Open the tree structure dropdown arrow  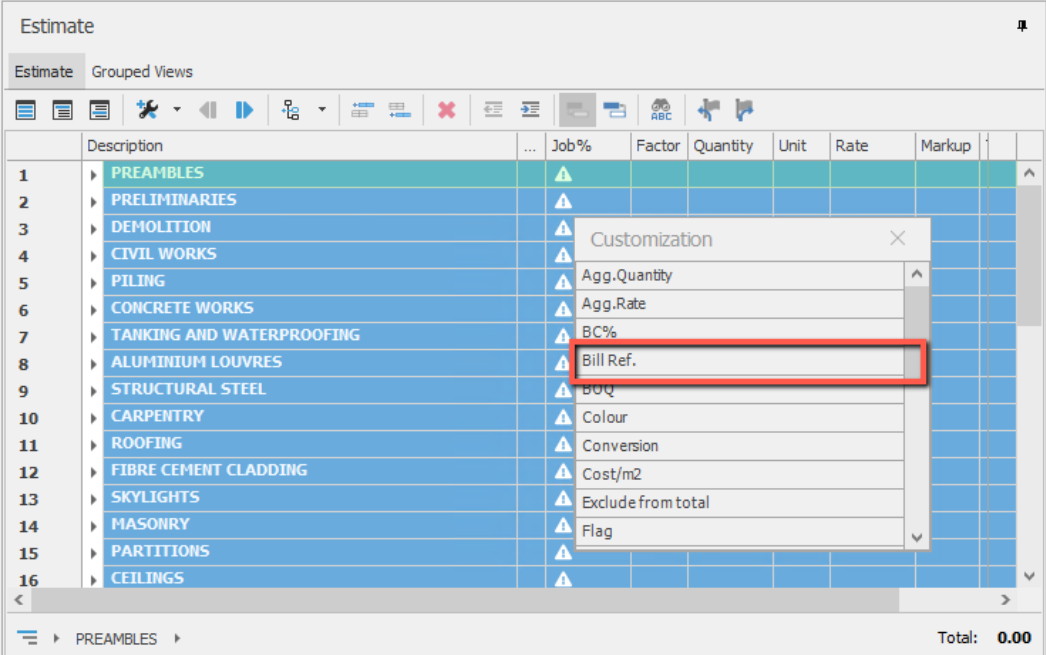[x=321, y=110]
